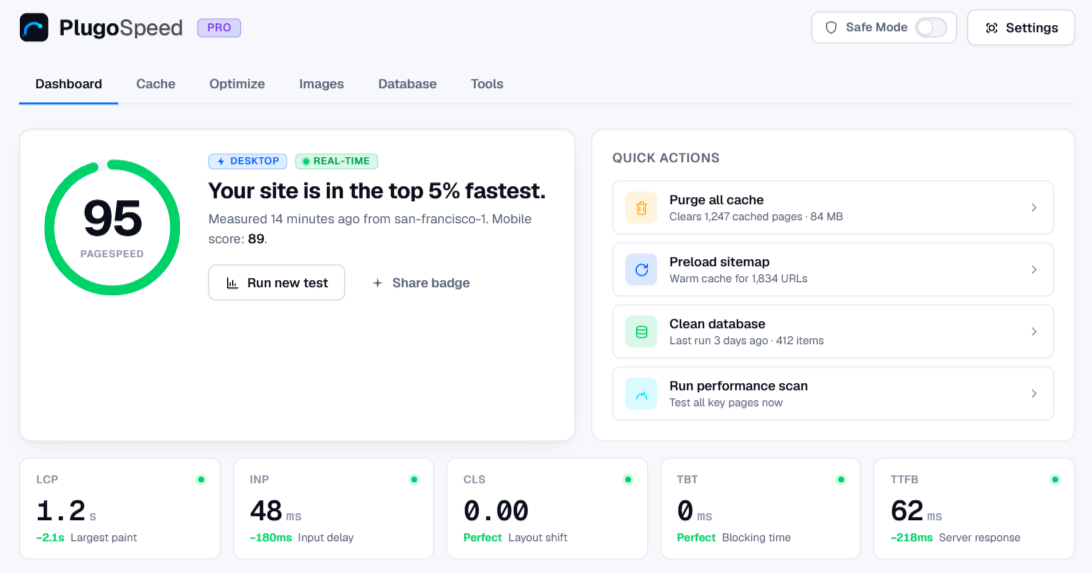Click the QUICK ACTIONS heading
The height and width of the screenshot is (573, 1092).
point(666,158)
